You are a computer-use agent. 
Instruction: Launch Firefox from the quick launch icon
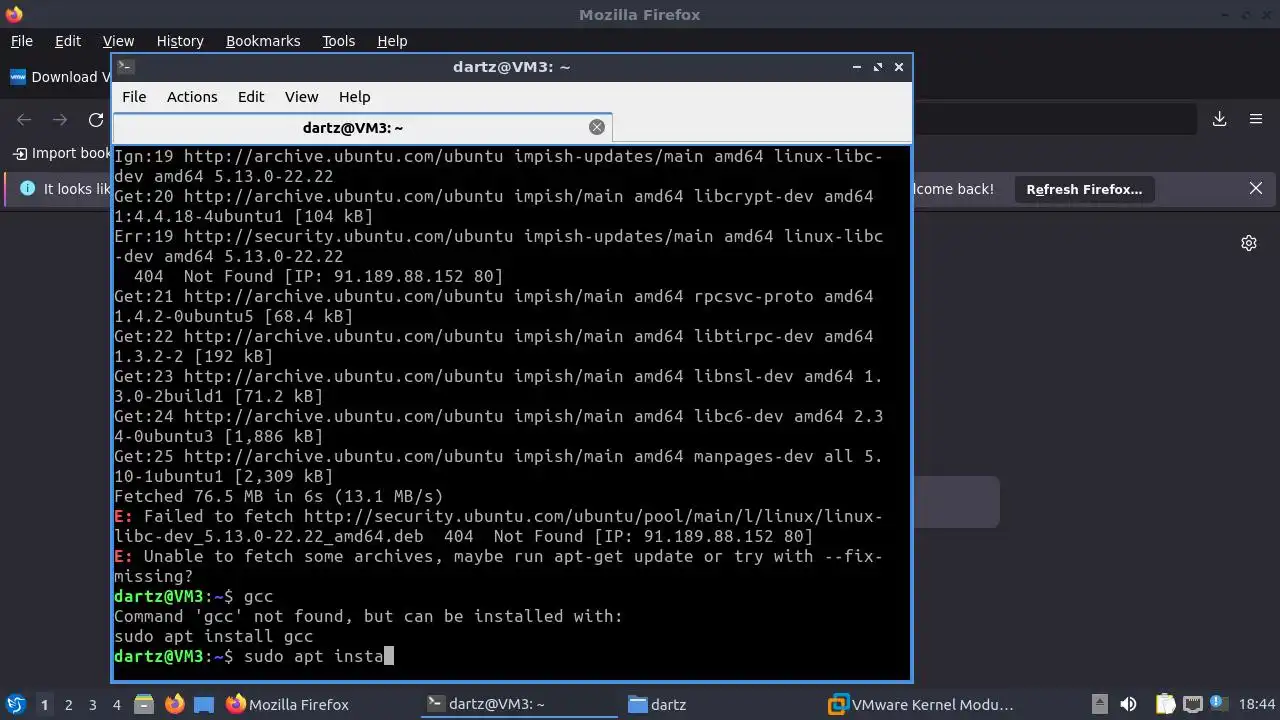pyautogui.click(x=174, y=704)
